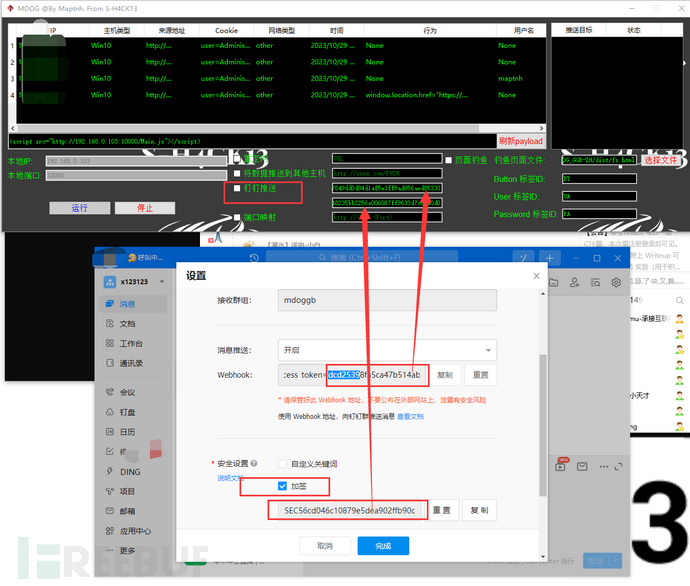
Task: Open 通讯录 in the DingTalk sidebar
Action: 131,363
